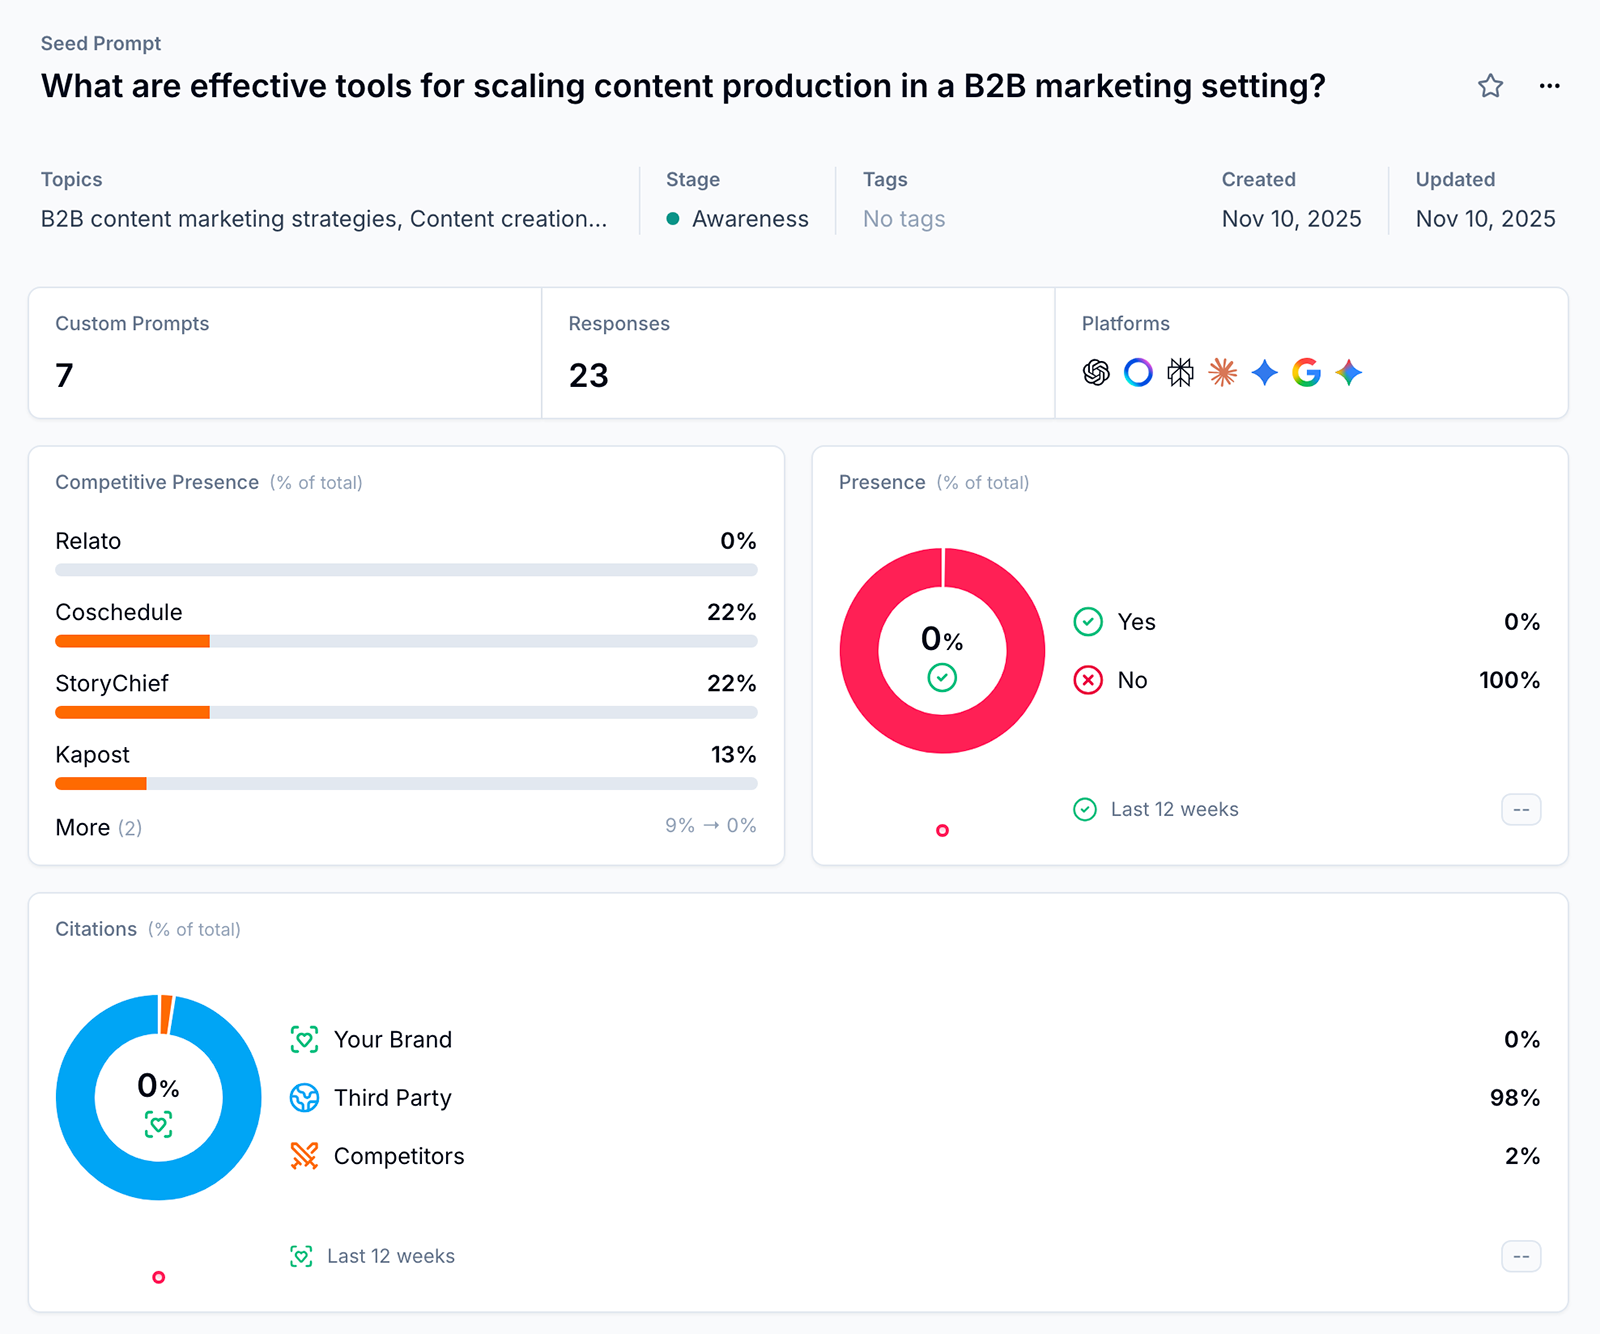Image resolution: width=1600 pixels, height=1334 pixels.
Task: Click the Responses count 23
Action: pos(588,375)
